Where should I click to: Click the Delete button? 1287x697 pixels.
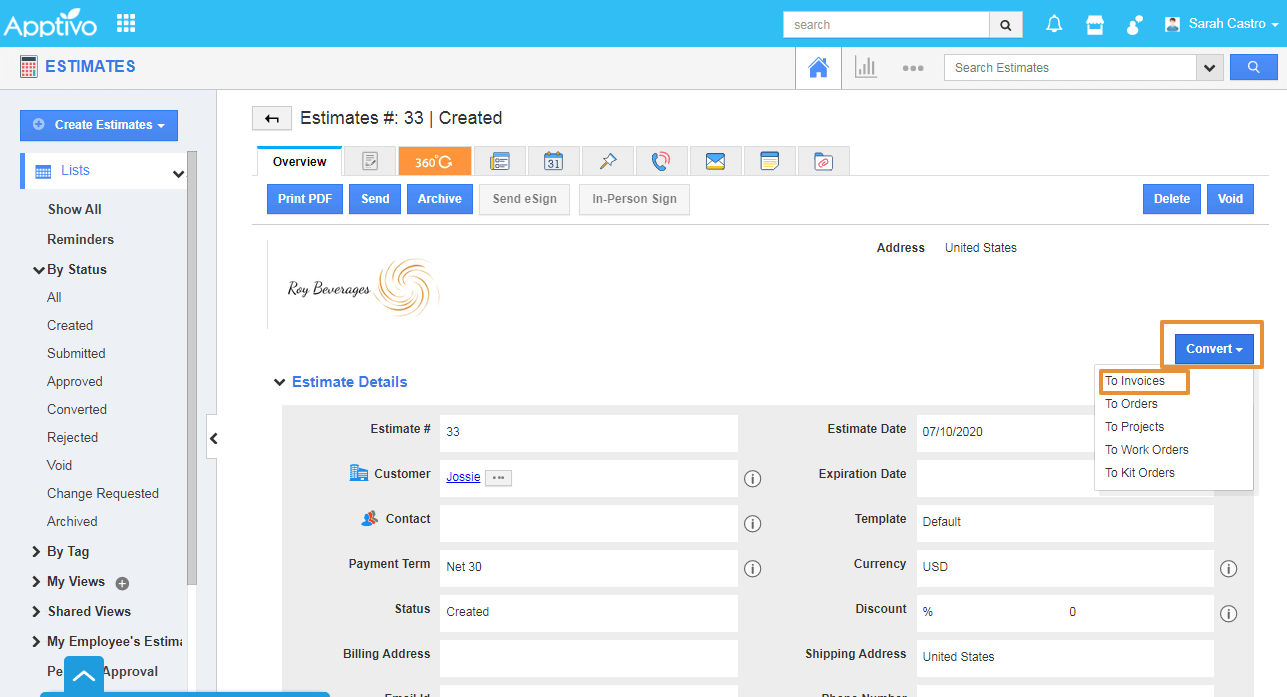[x=1172, y=199]
